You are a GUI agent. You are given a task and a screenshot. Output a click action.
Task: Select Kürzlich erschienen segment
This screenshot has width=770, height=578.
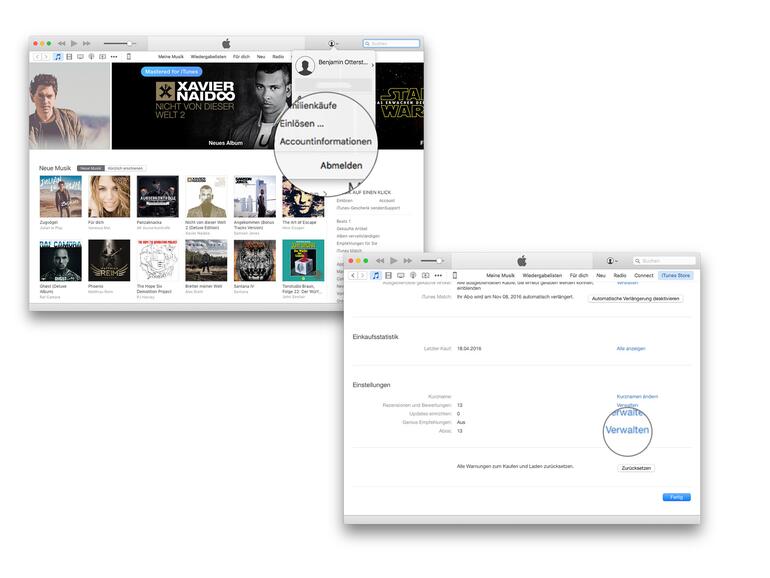click(125, 168)
